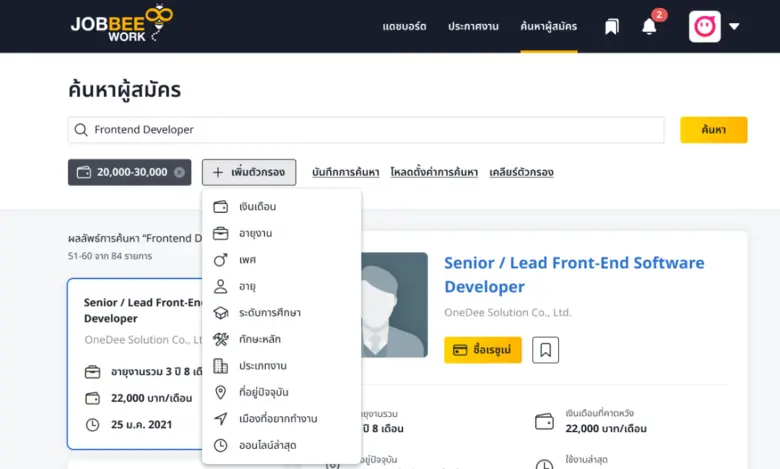Open the เพิ่มตัวกรอง add filter dropdown

[x=248, y=172]
